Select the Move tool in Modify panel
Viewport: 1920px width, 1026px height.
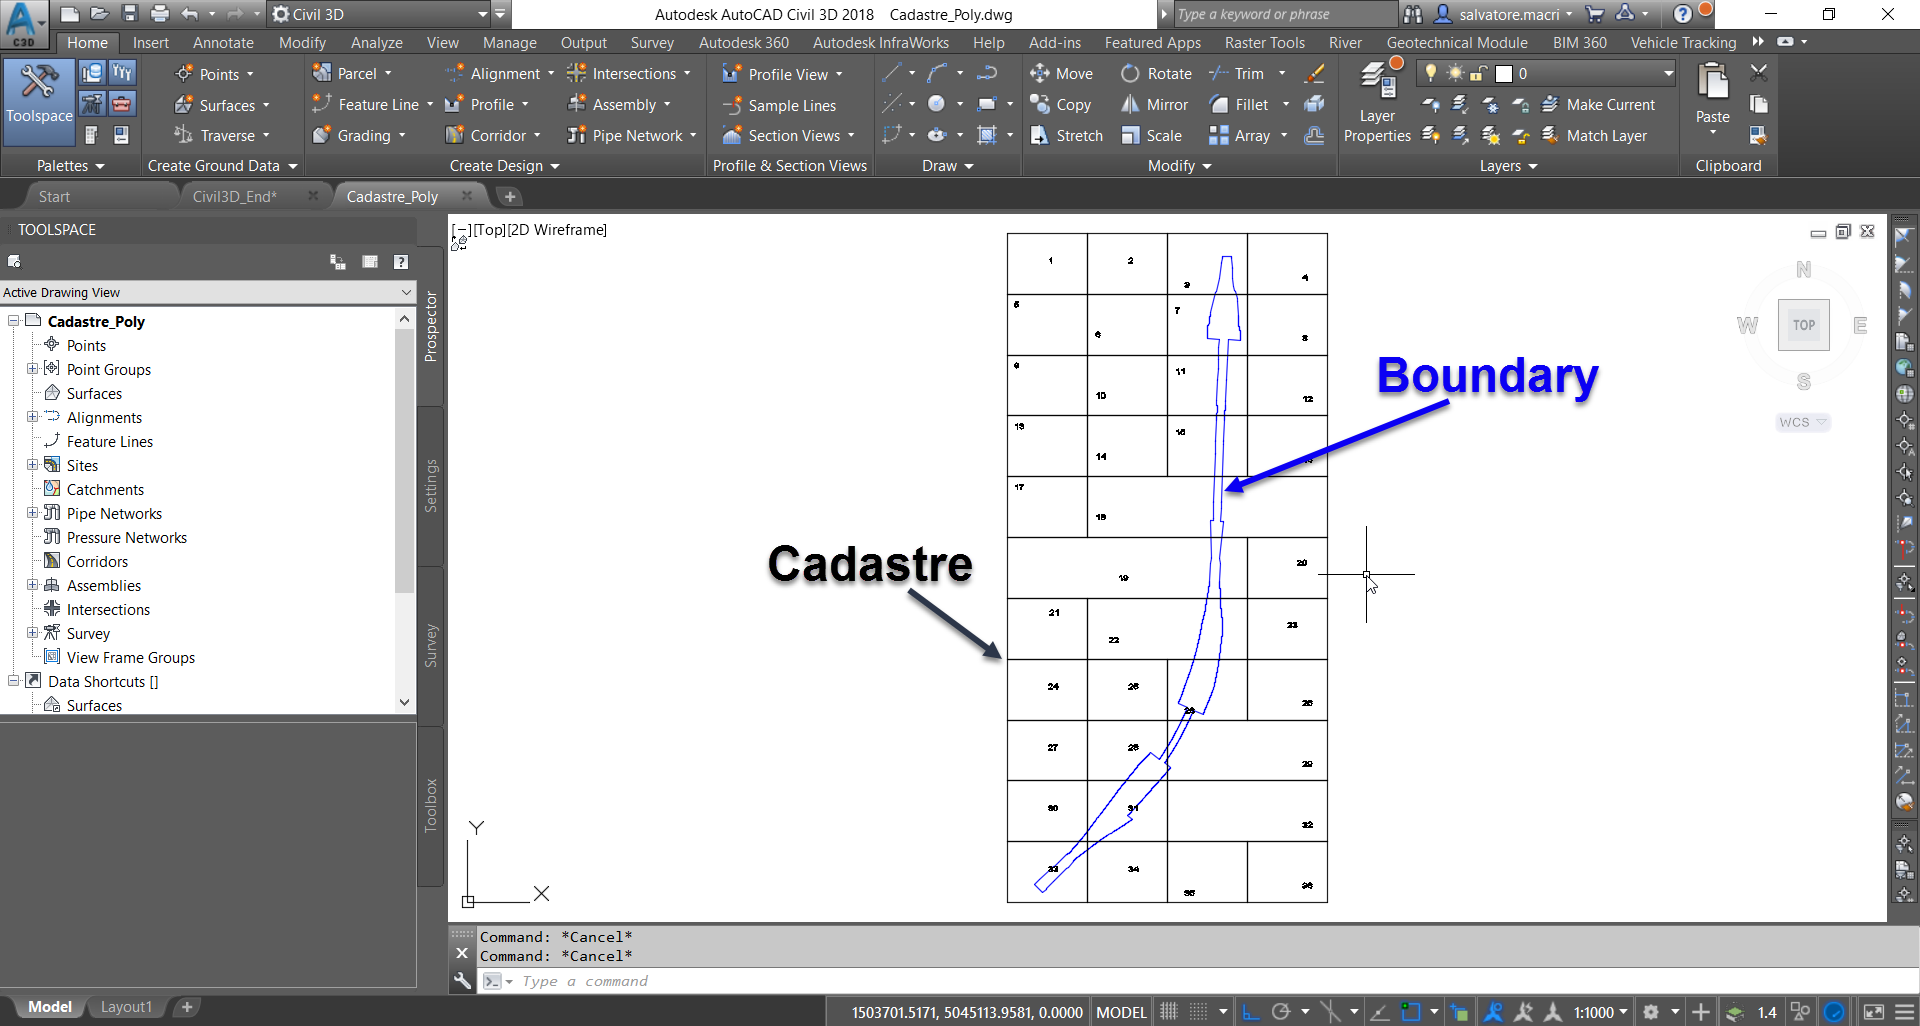tap(1061, 74)
